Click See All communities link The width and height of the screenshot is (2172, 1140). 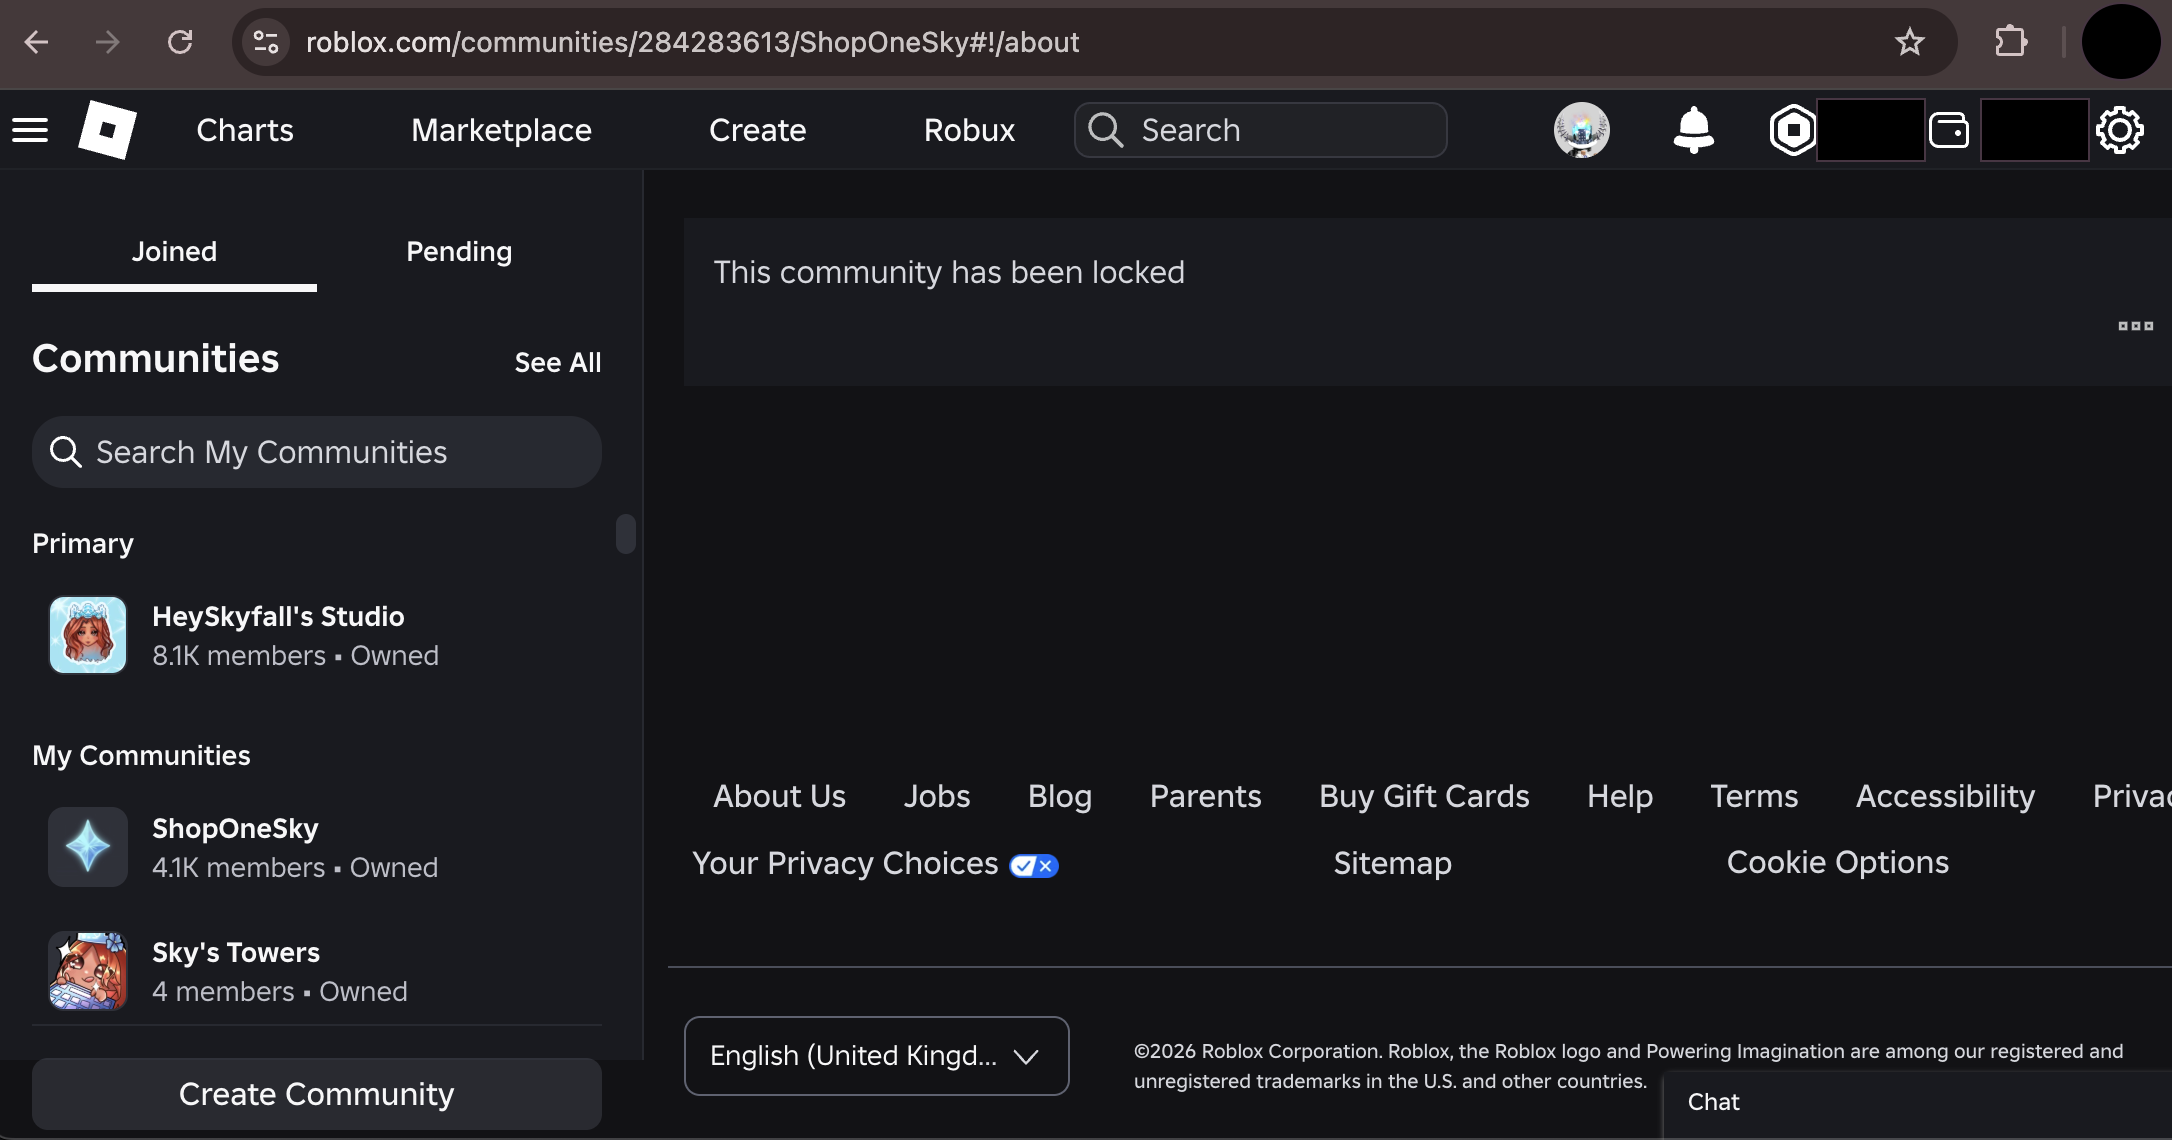point(558,362)
